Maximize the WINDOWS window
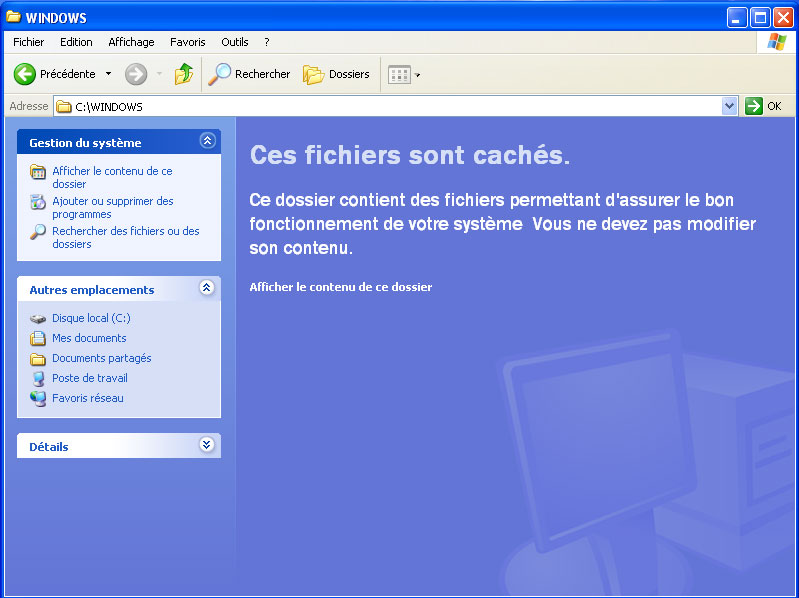This screenshot has height=598, width=799. [x=760, y=18]
